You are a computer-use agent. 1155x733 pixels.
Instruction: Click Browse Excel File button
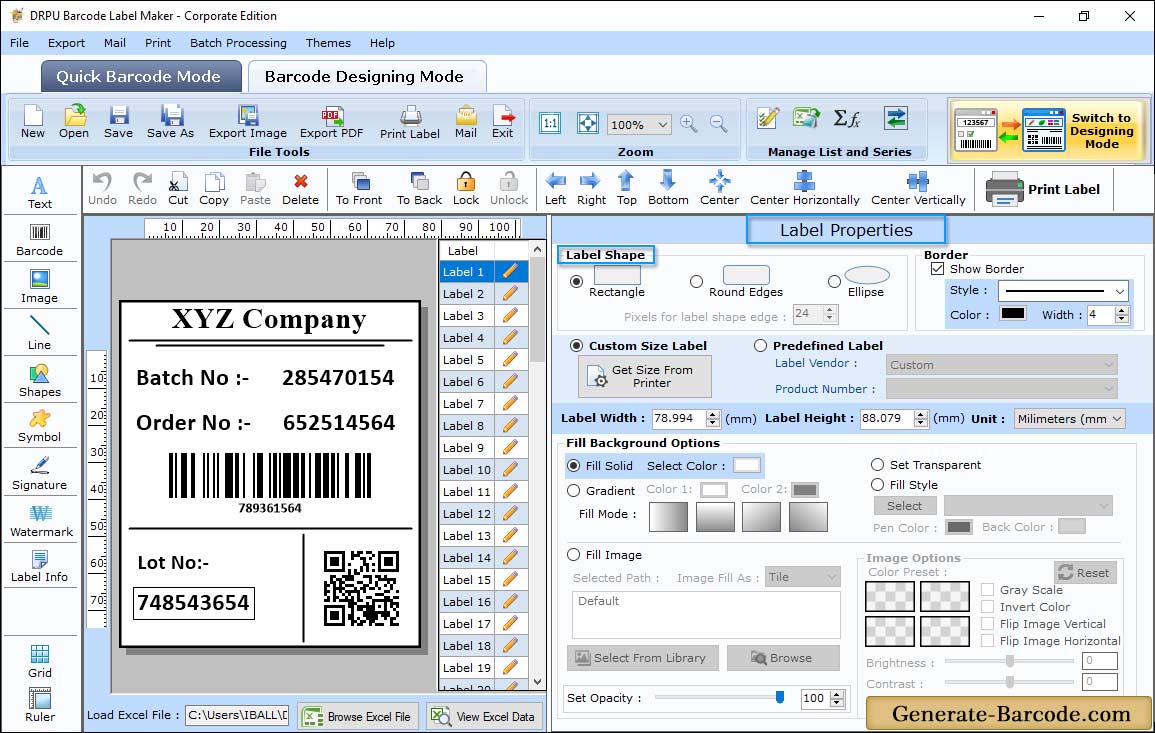click(x=358, y=716)
